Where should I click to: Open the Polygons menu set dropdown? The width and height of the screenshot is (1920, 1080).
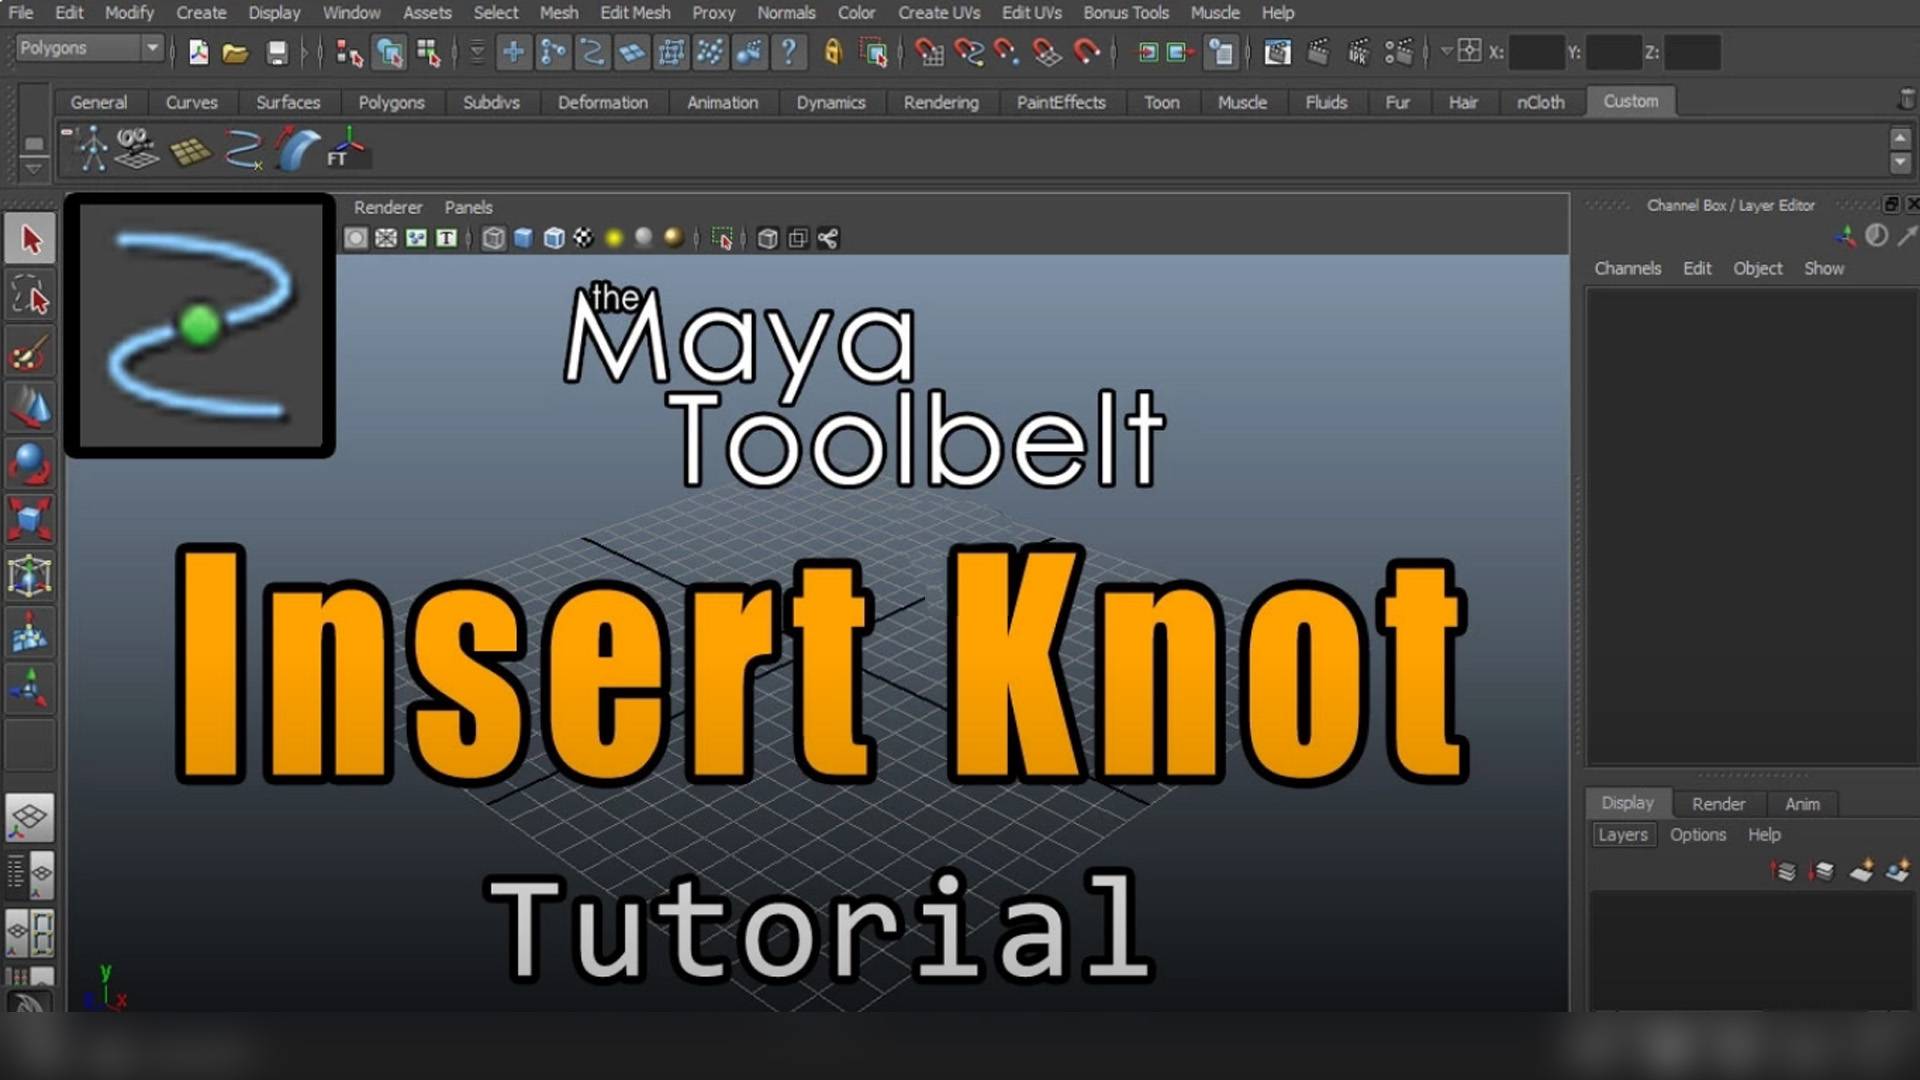coord(89,48)
